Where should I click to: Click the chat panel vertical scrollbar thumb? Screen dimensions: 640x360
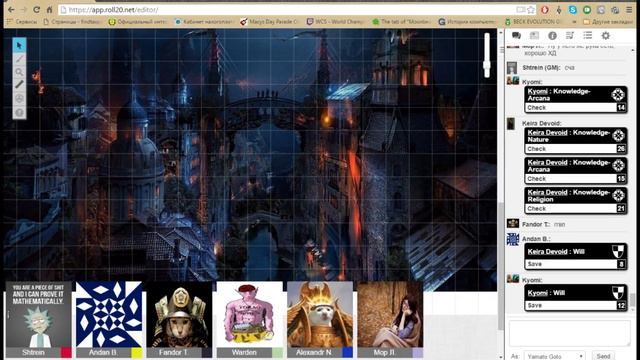(633, 300)
